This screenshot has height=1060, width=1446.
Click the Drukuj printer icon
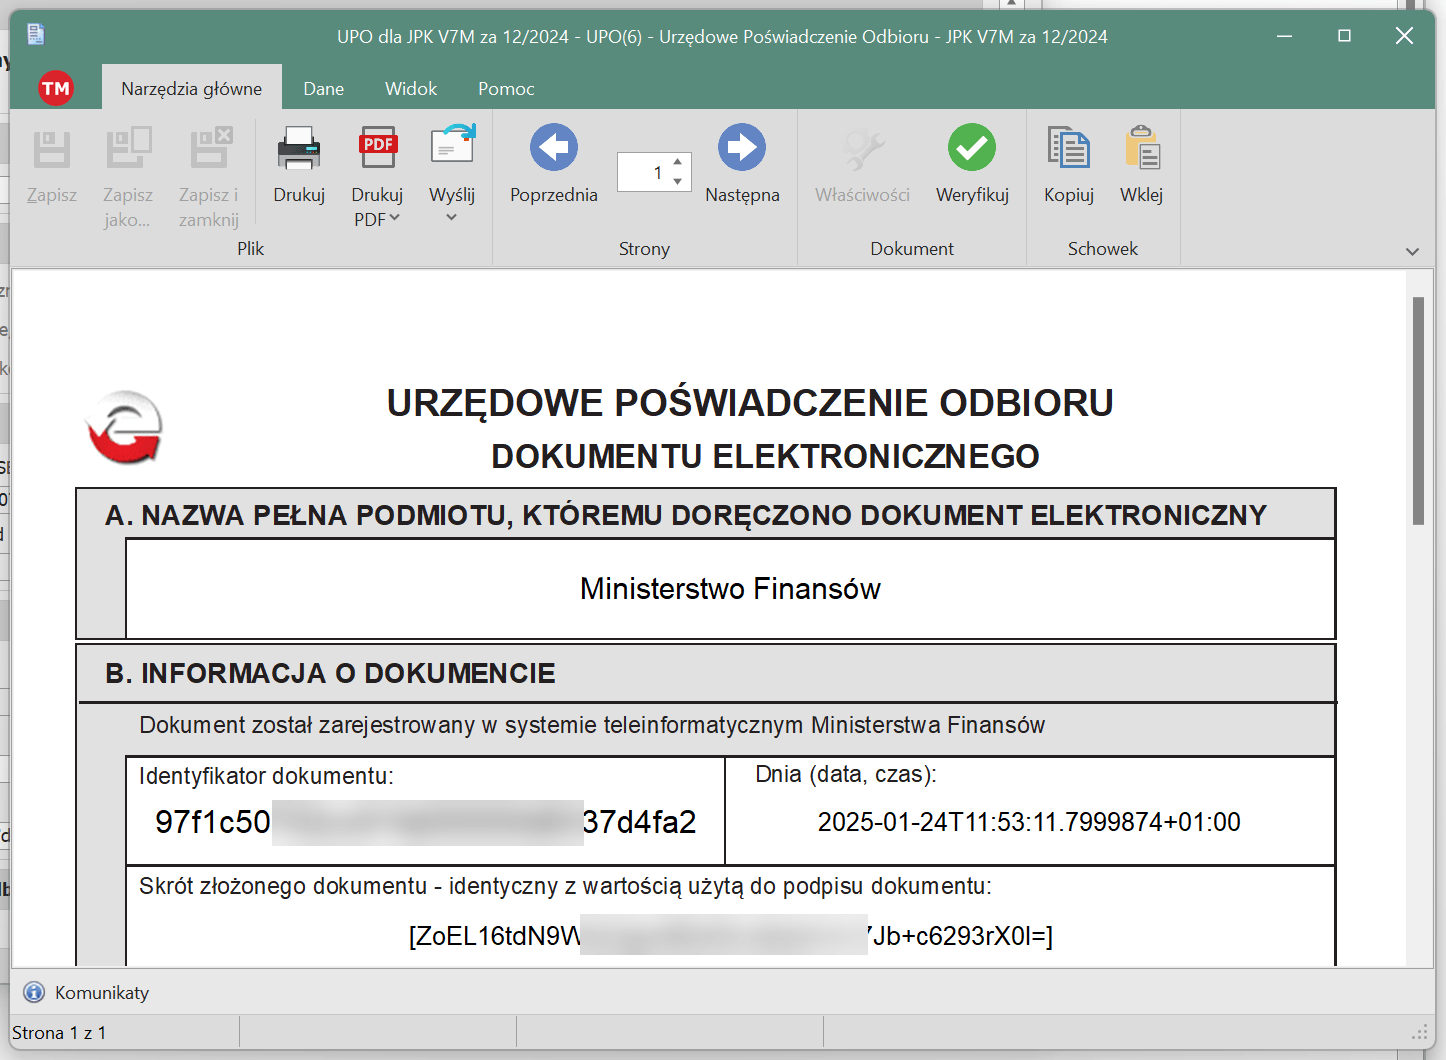tap(298, 148)
